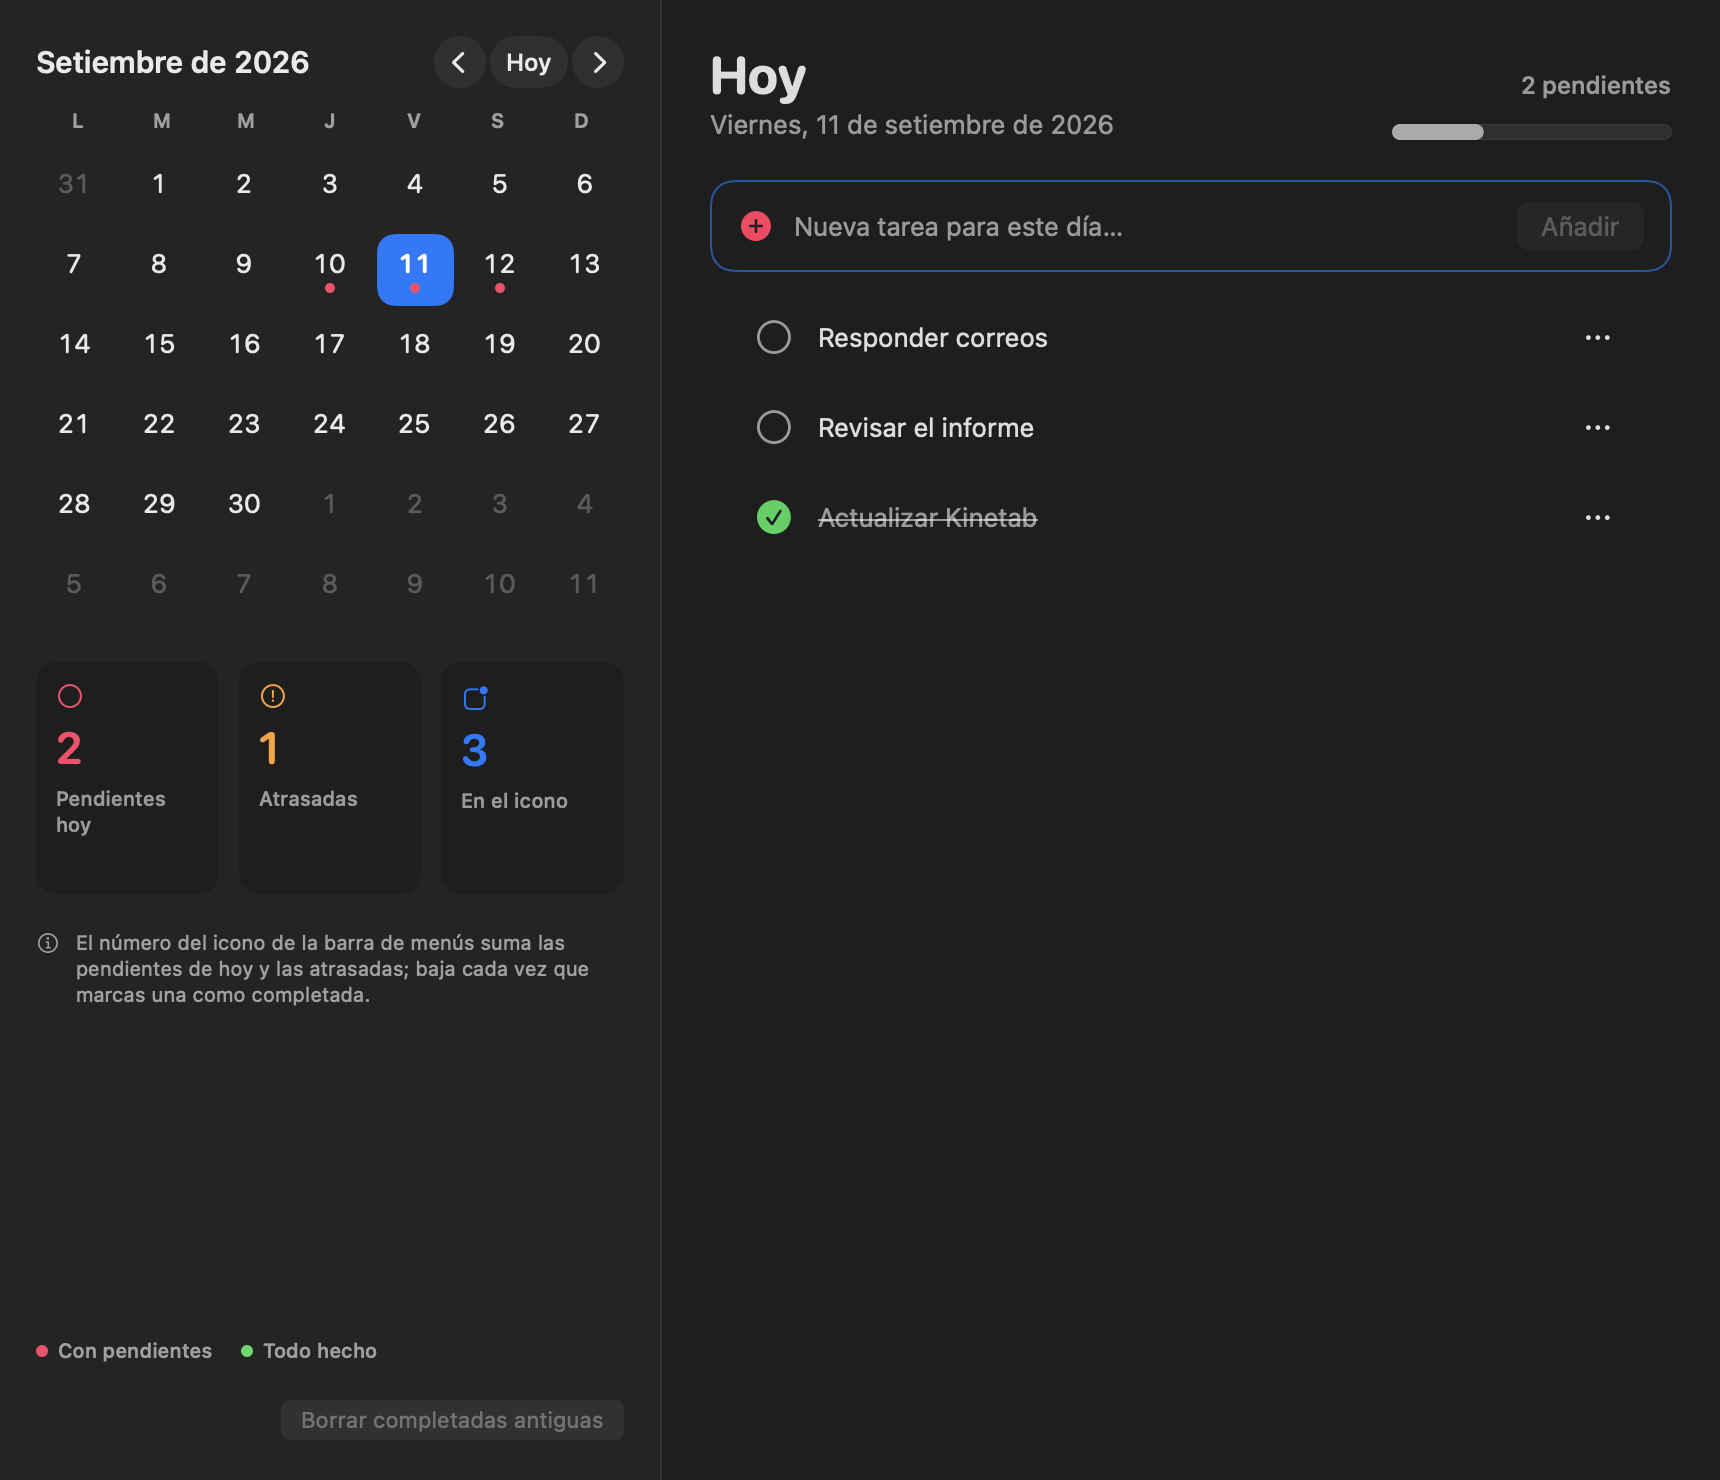Click the Todo hecho legend label

(x=320, y=1351)
